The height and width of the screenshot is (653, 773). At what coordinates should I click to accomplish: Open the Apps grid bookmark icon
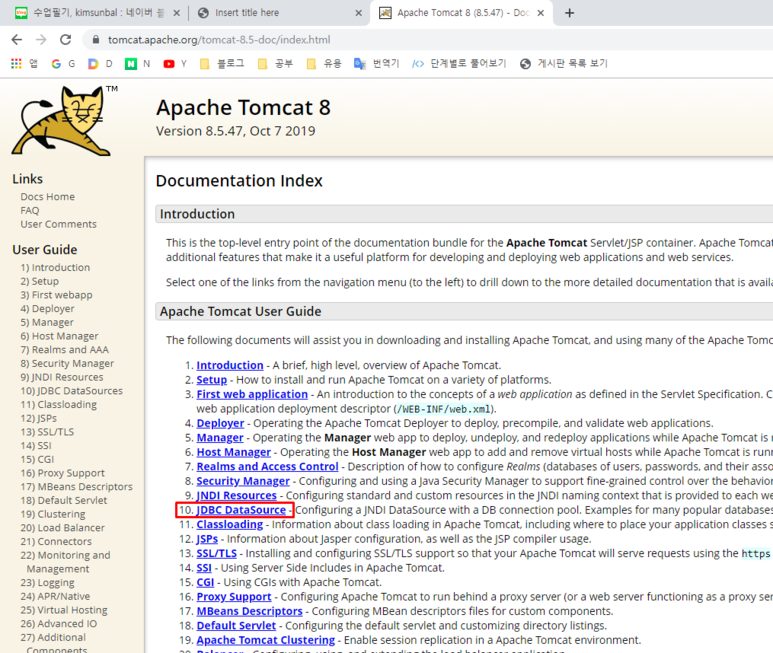pos(16,64)
